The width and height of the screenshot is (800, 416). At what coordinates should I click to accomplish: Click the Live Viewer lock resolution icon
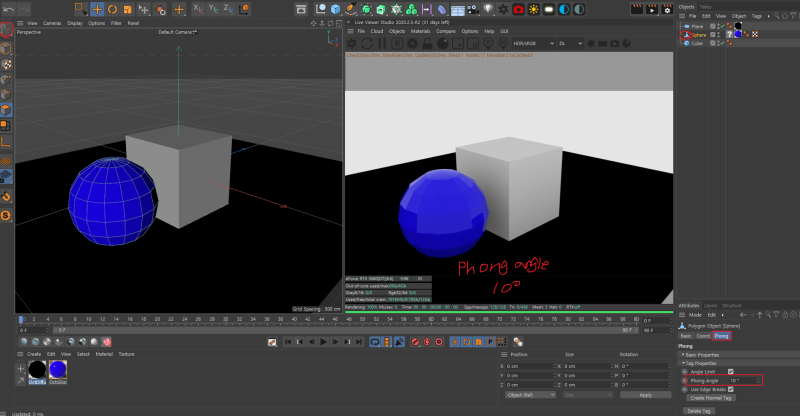427,44
